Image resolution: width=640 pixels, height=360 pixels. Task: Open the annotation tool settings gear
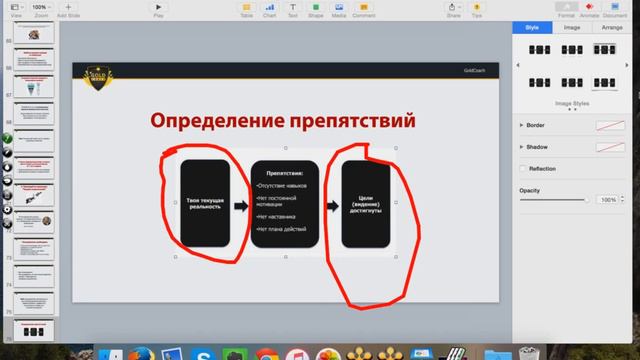[x=7, y=209]
